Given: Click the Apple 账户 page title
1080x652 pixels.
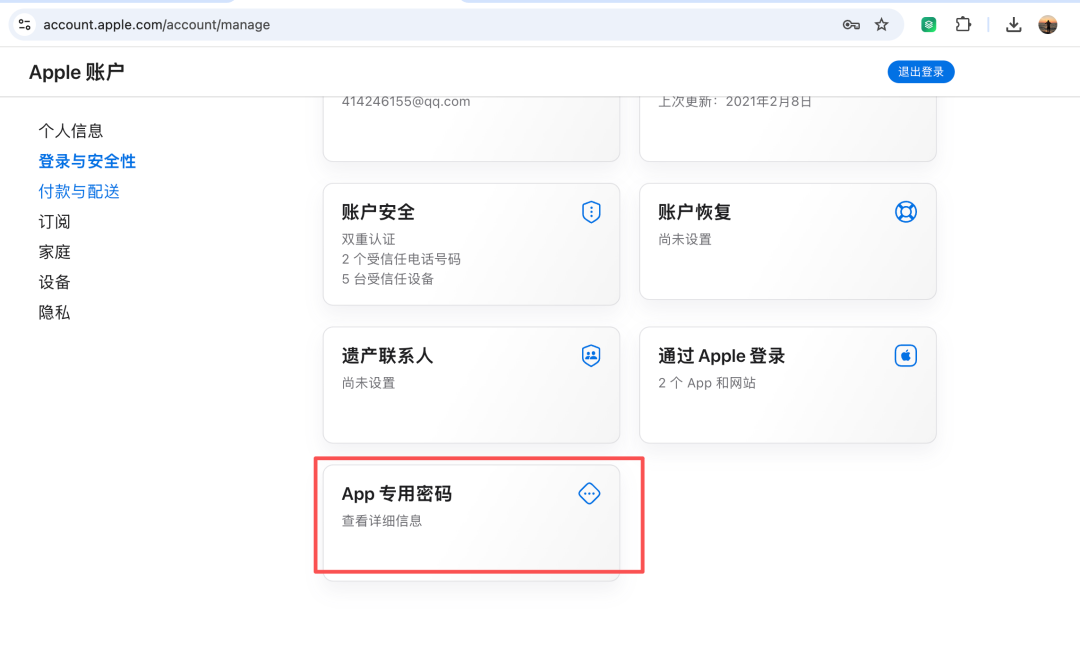Looking at the screenshot, I should point(76,72).
